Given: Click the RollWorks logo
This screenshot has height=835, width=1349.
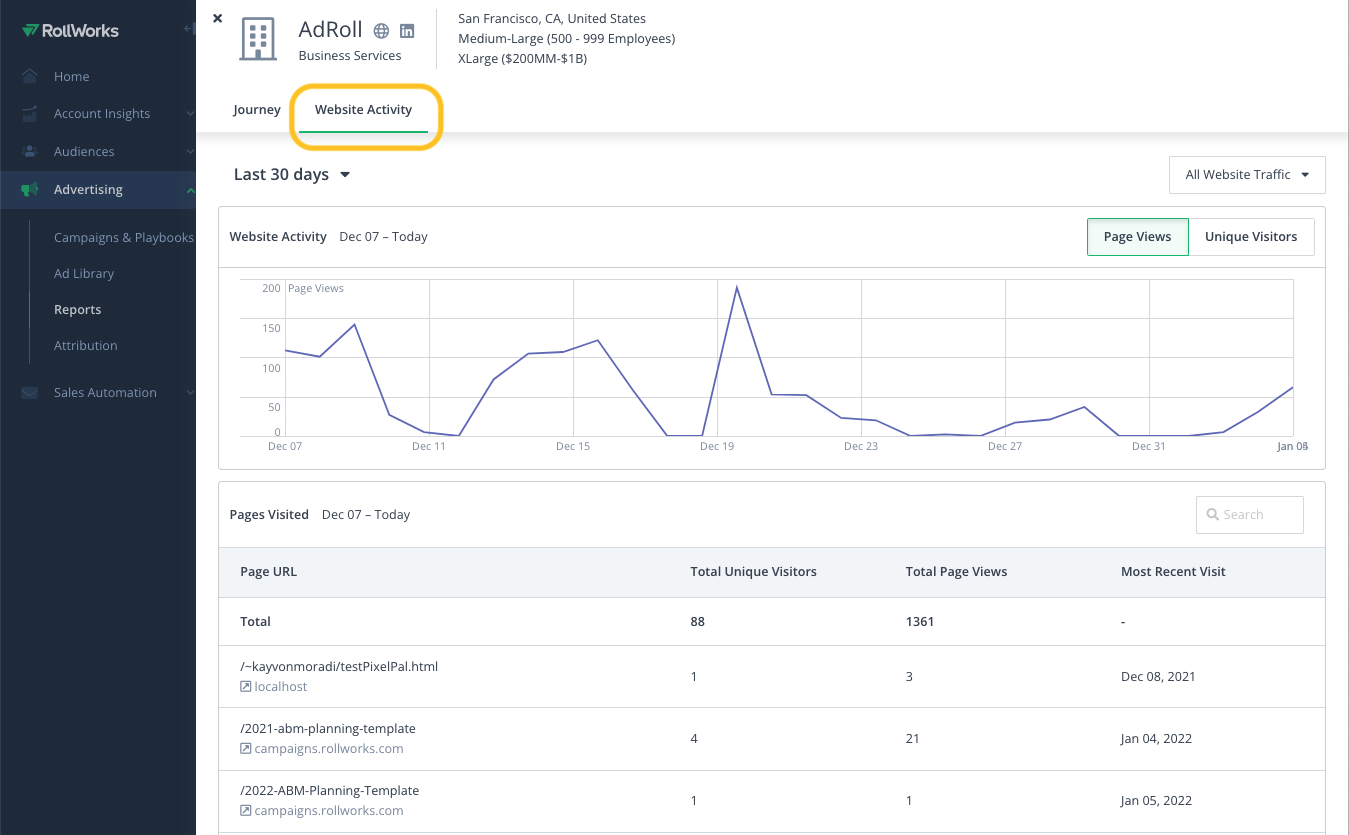Looking at the screenshot, I should click(x=70, y=30).
